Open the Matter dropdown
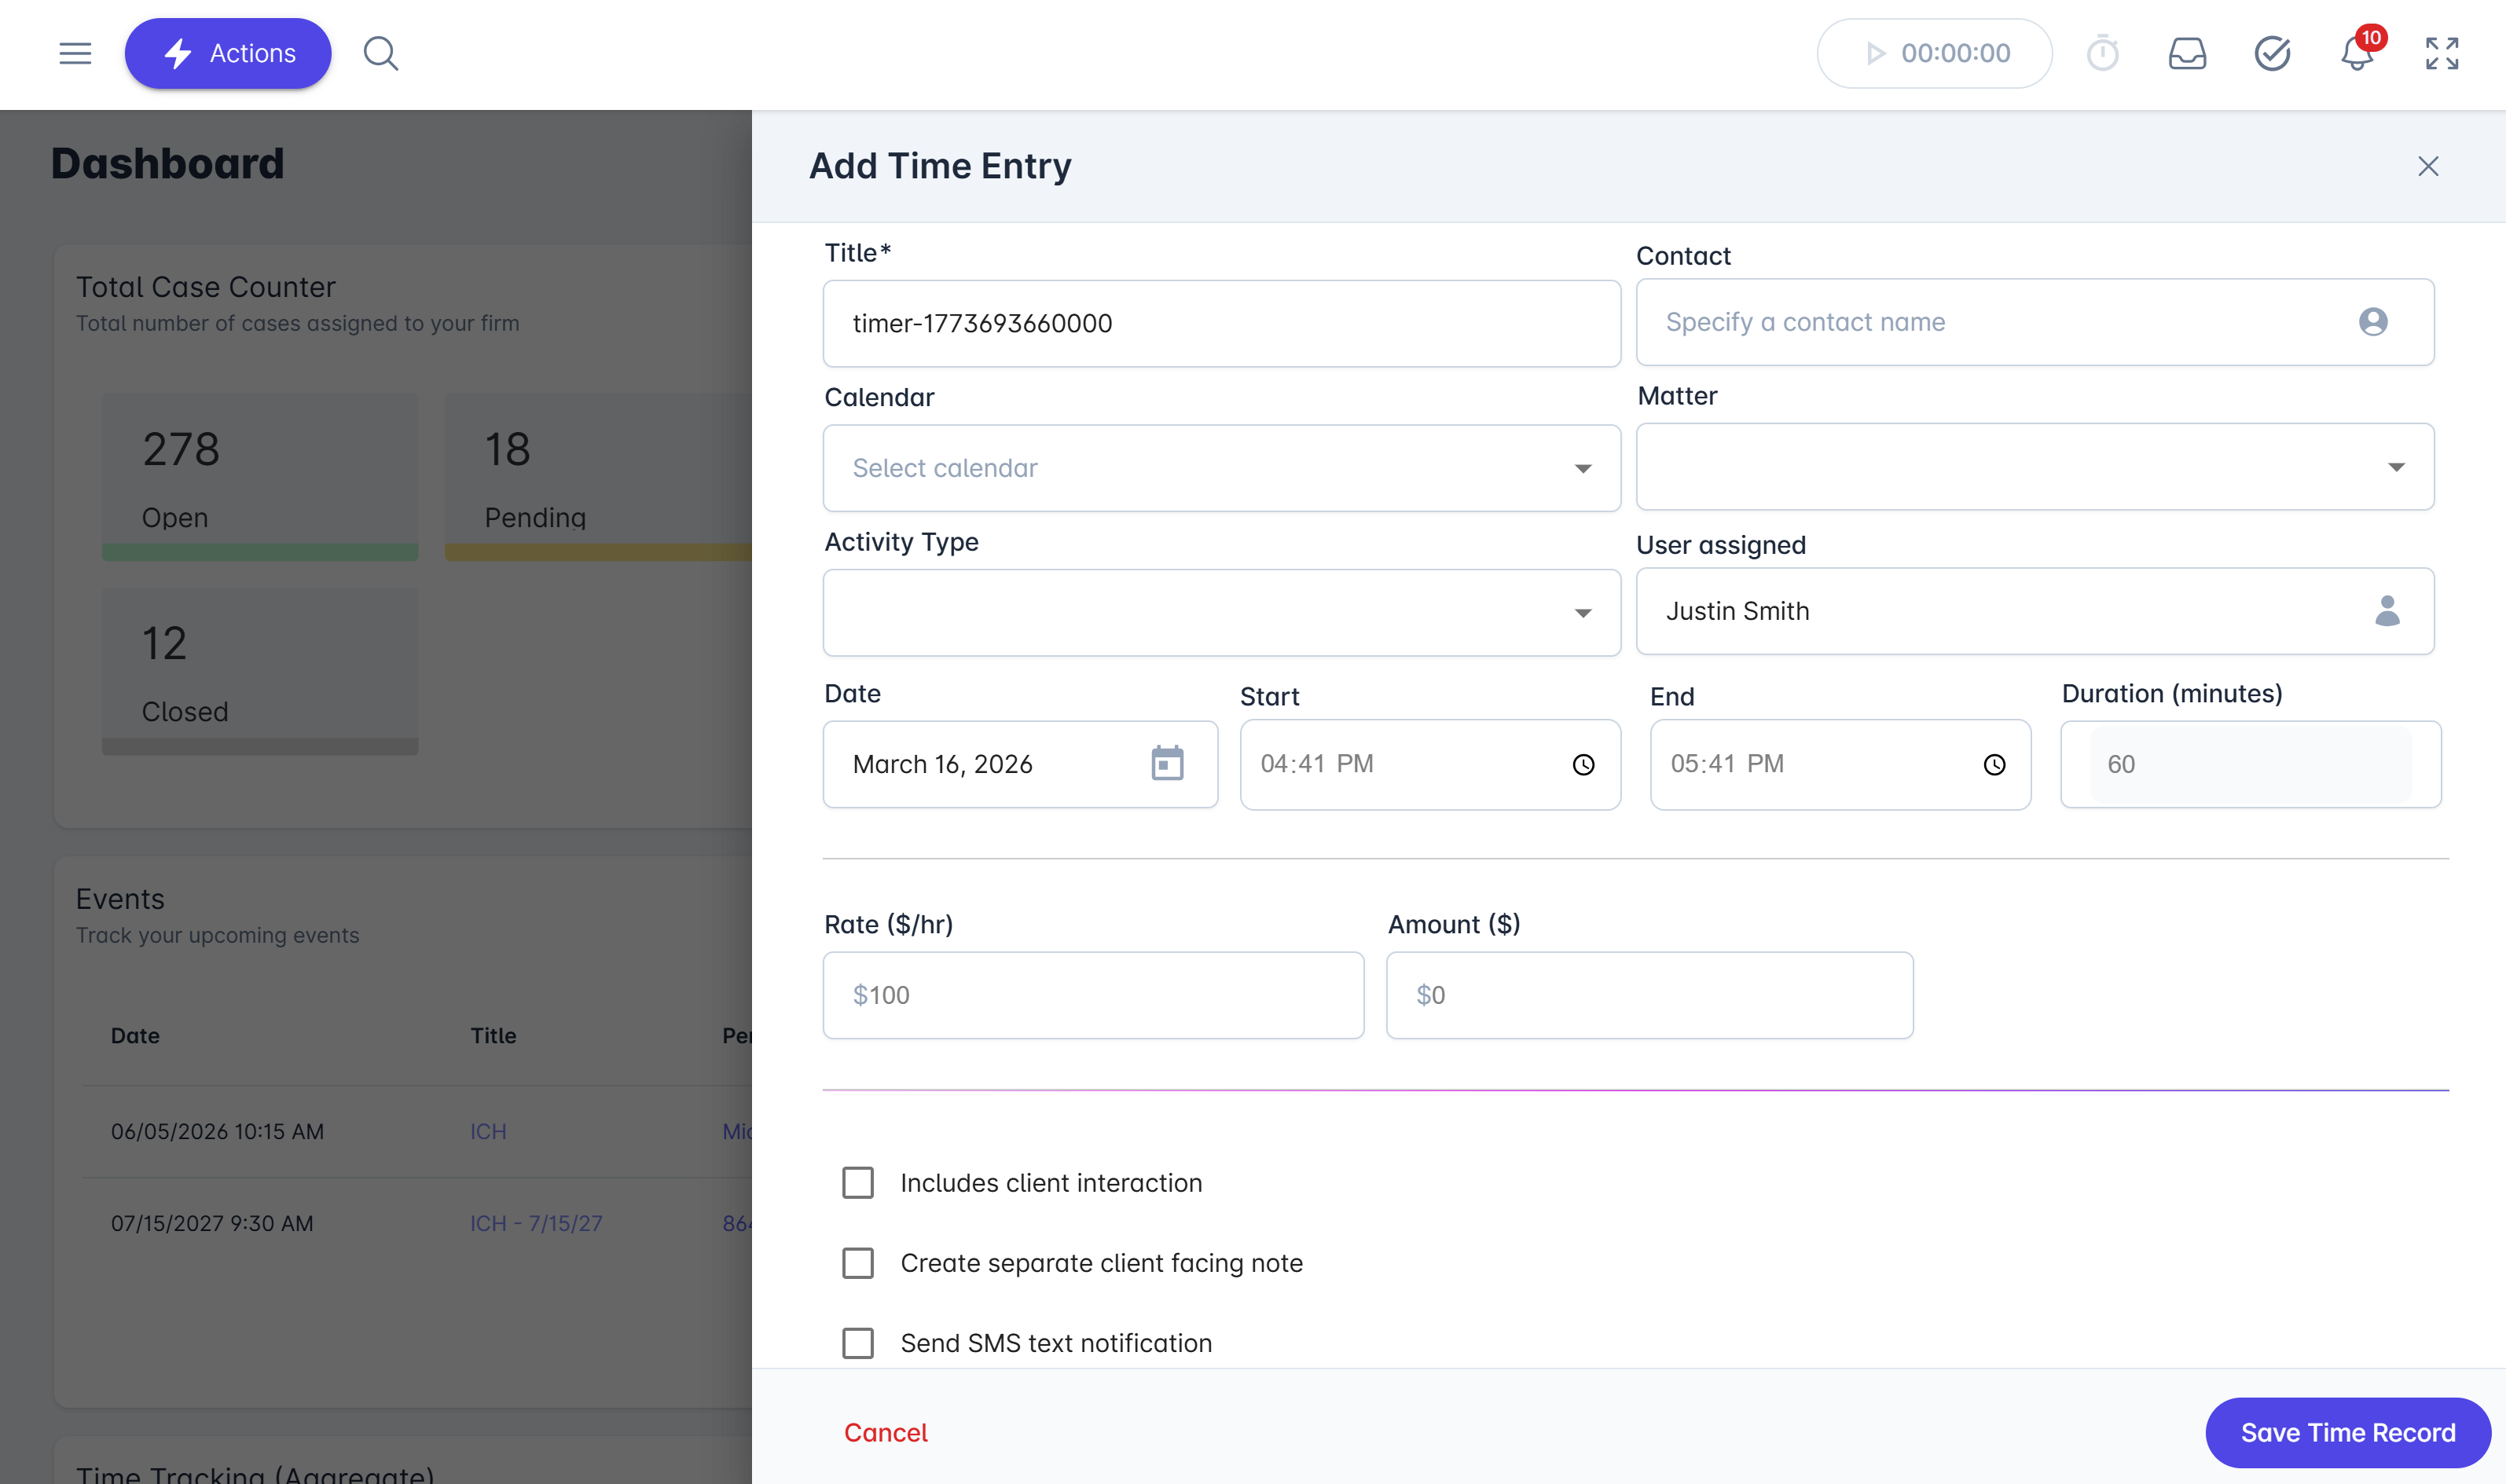This screenshot has height=1484, width=2506. click(x=2034, y=467)
